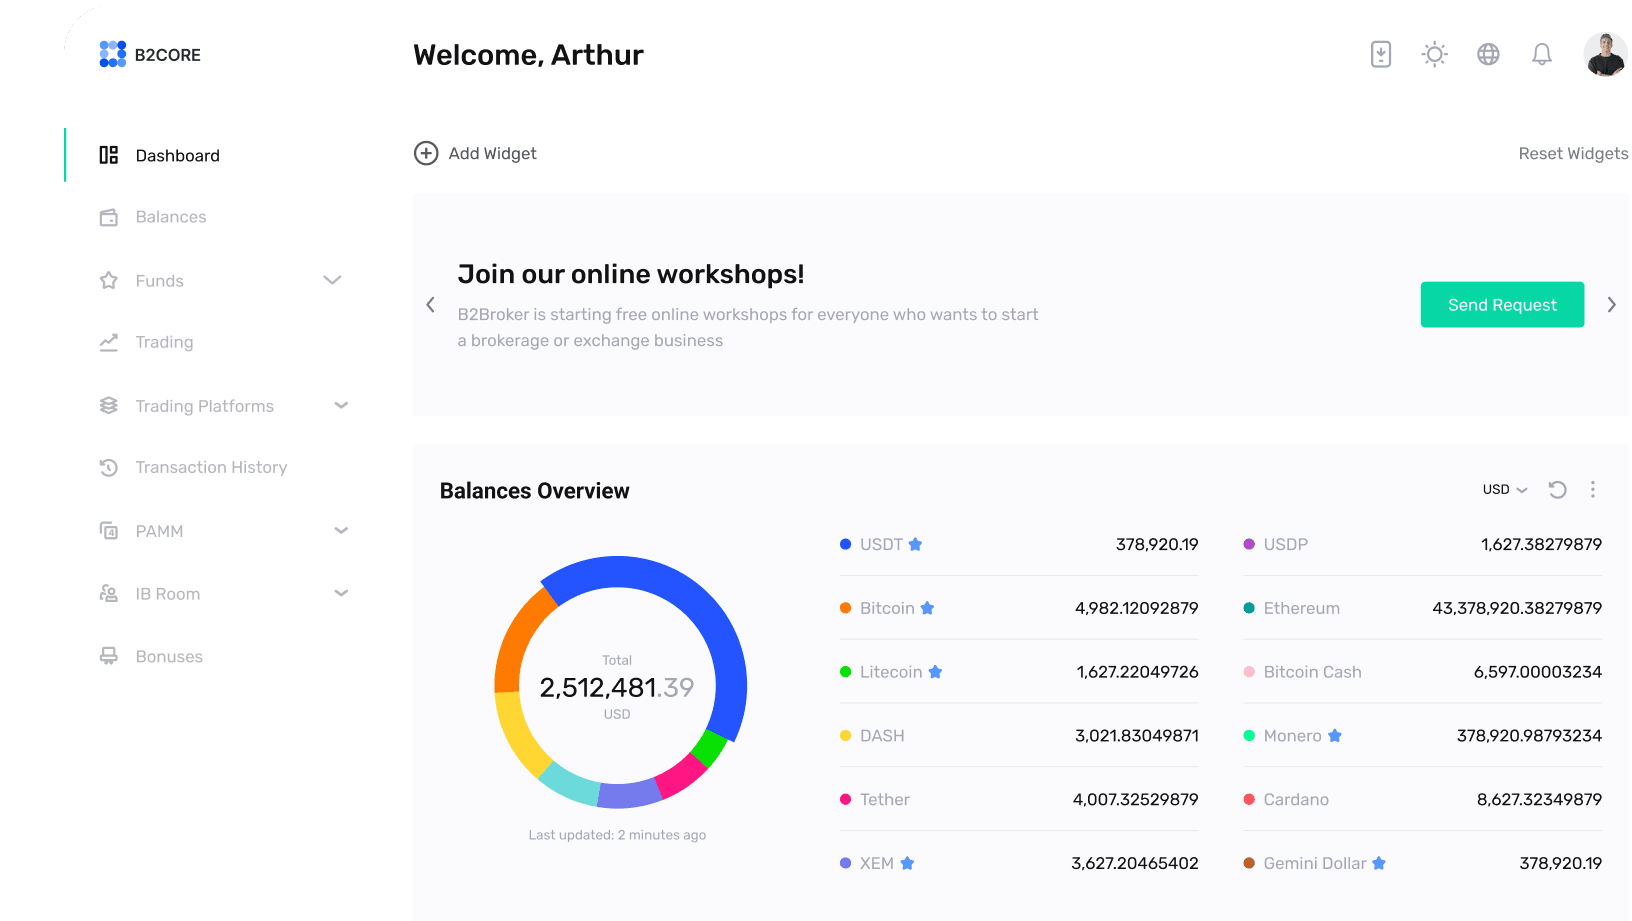The image size is (1632, 921).
Task: Select the Transaction History sidebar icon
Action: [109, 467]
